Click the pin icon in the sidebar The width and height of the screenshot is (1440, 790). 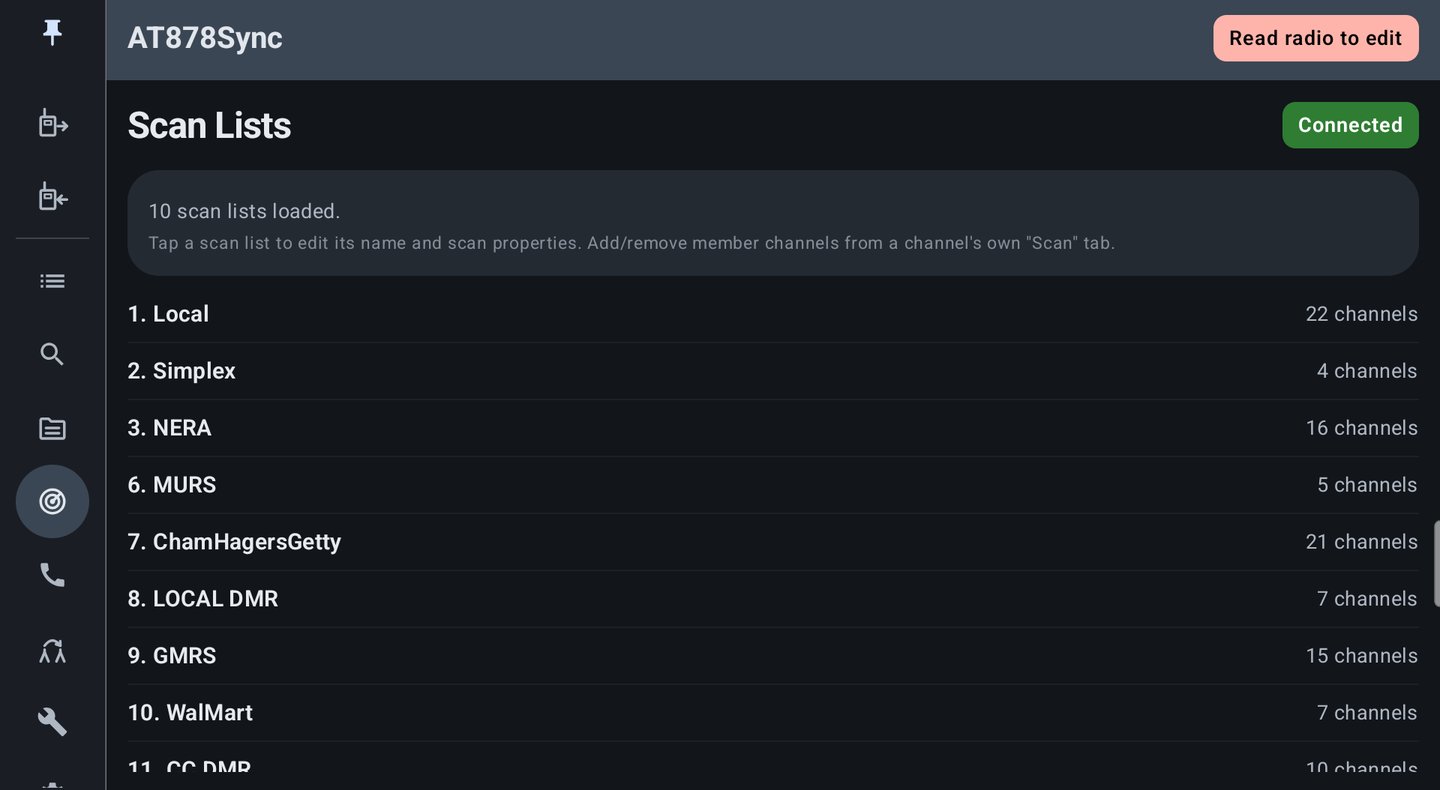tap(52, 33)
